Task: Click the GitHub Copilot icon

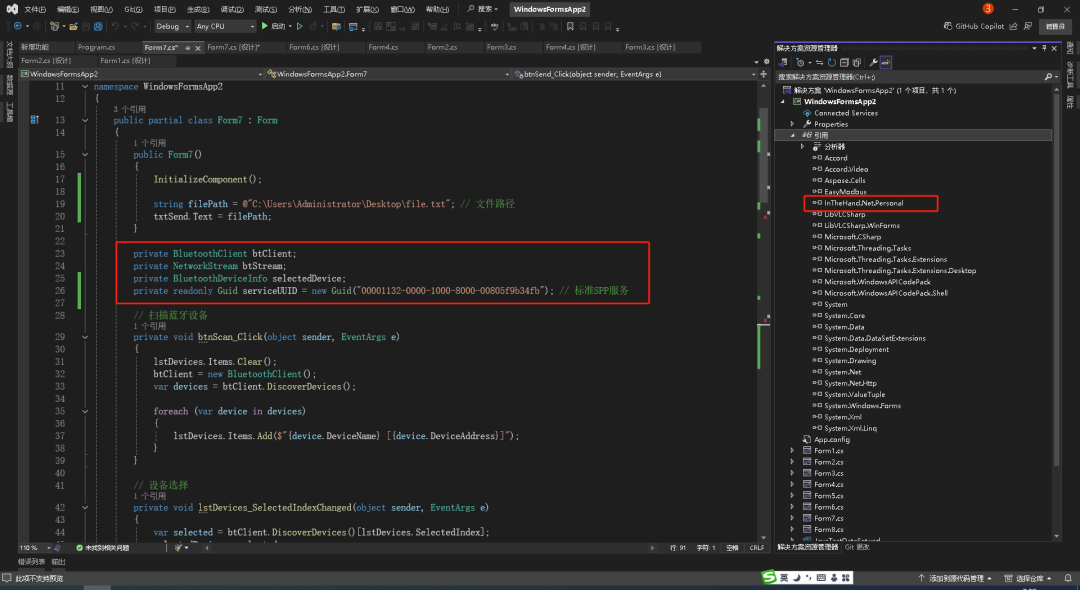Action: pos(947,26)
